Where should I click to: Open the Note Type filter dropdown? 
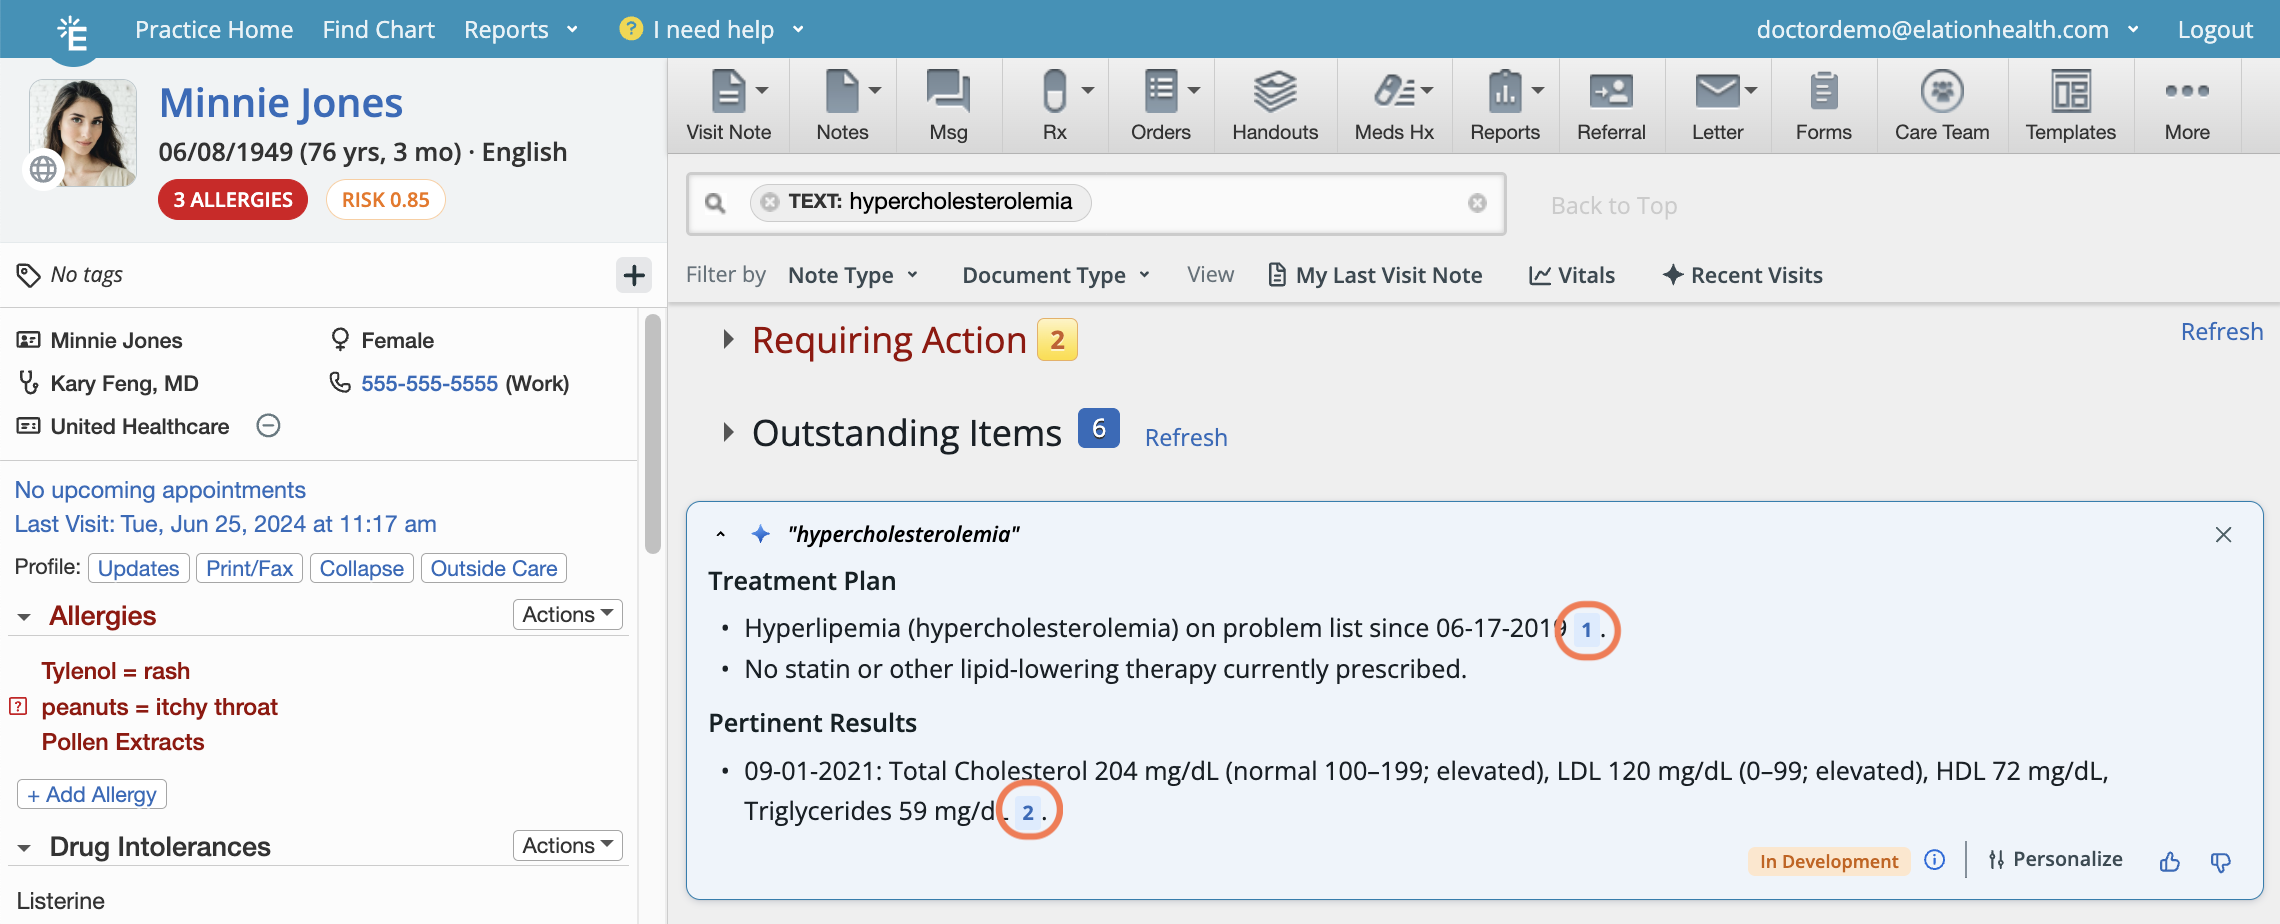tap(852, 275)
